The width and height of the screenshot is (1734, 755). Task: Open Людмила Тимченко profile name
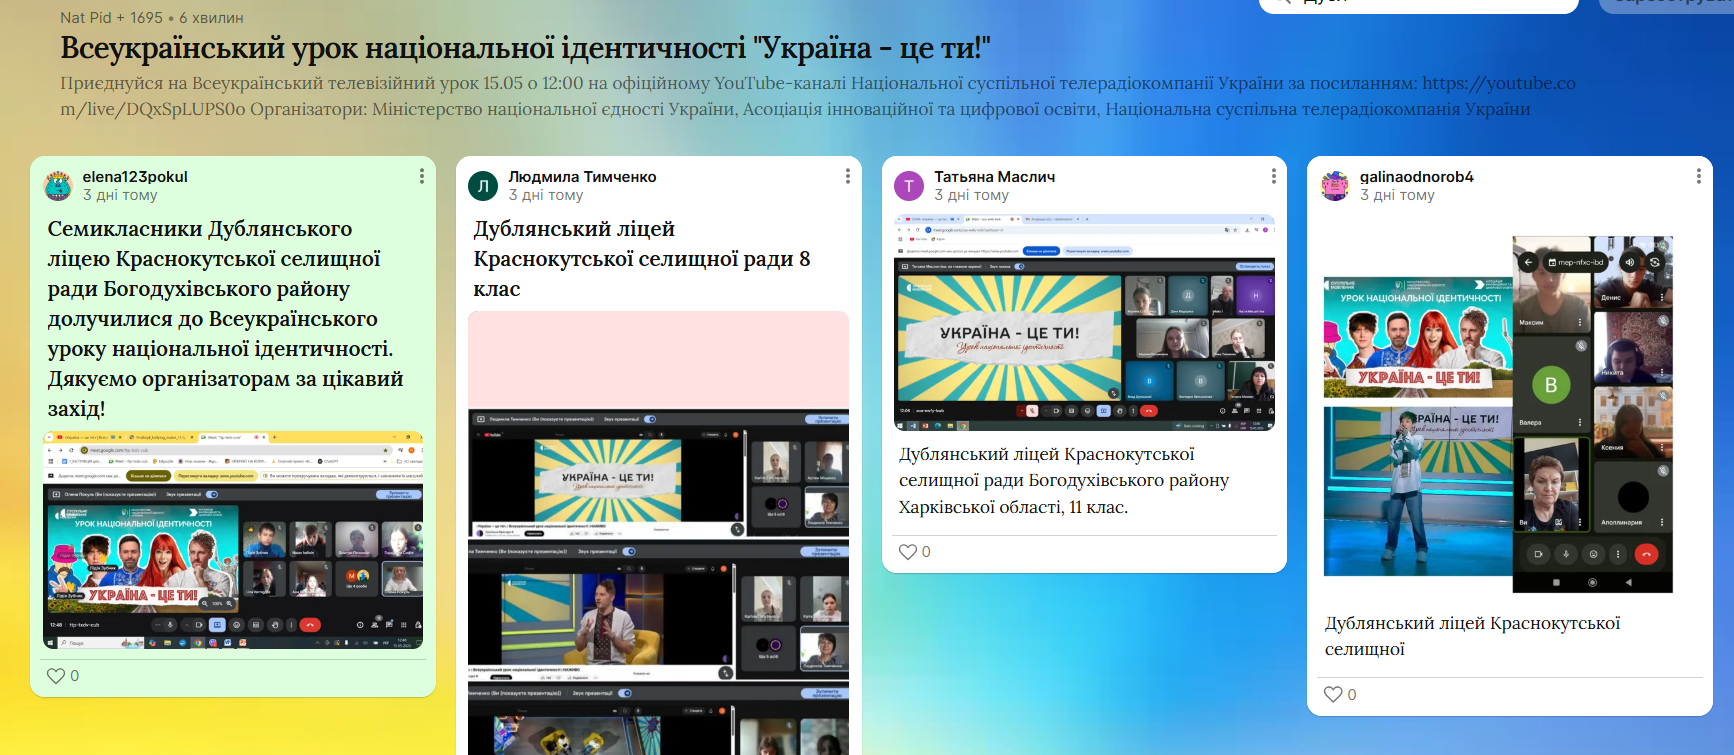582,177
